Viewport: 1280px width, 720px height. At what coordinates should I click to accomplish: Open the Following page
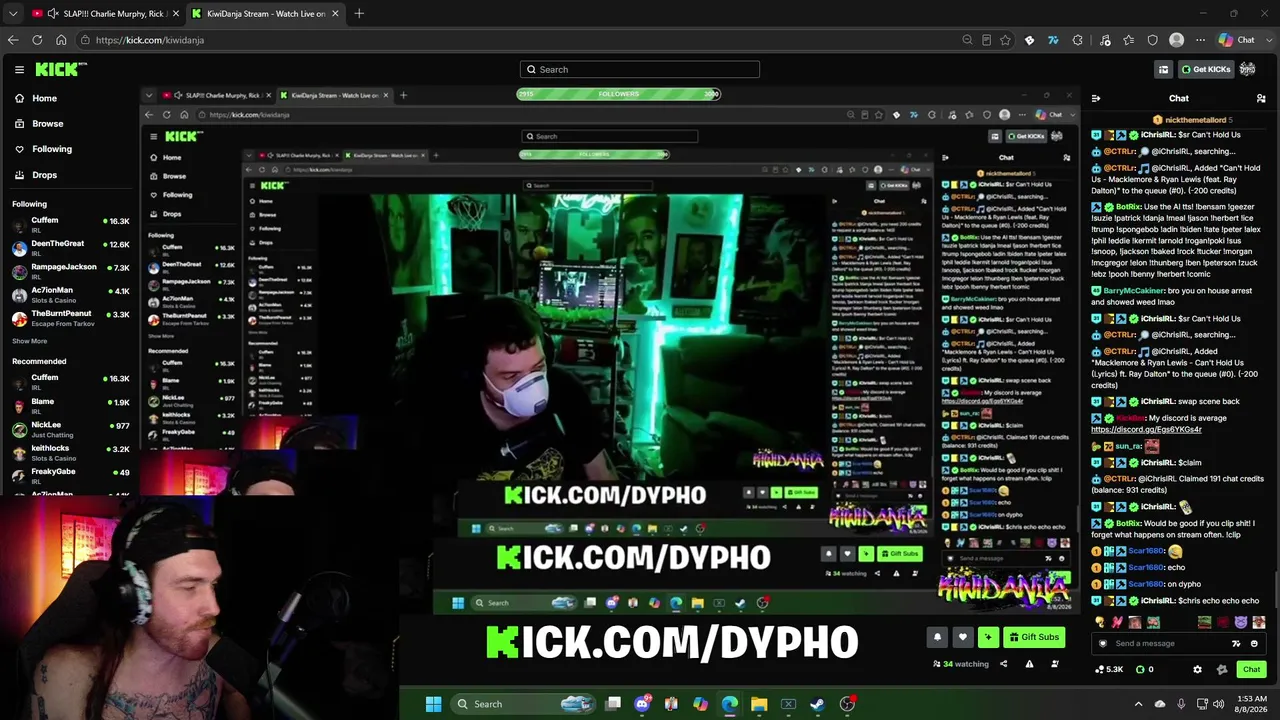pos(51,149)
